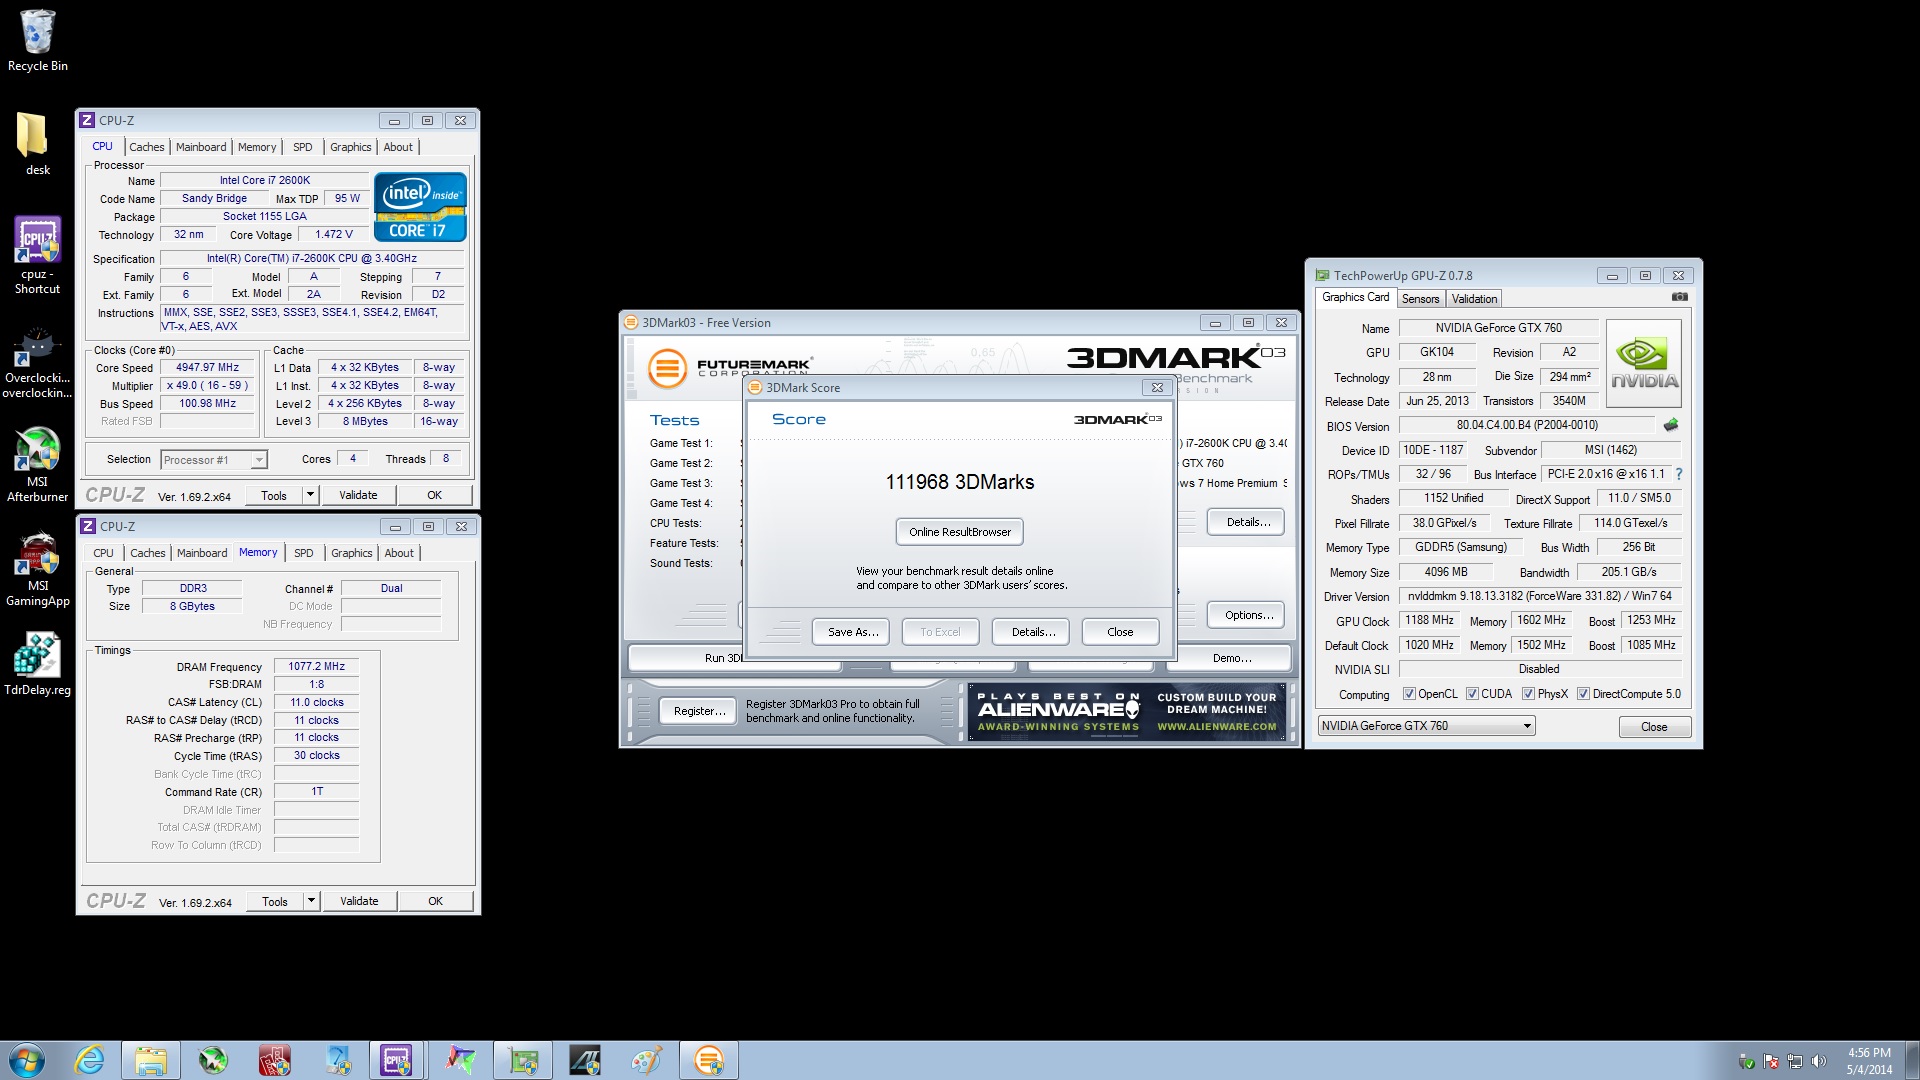
Task: Click the Tools button in the upper CPU-Z window
Action: [274, 495]
